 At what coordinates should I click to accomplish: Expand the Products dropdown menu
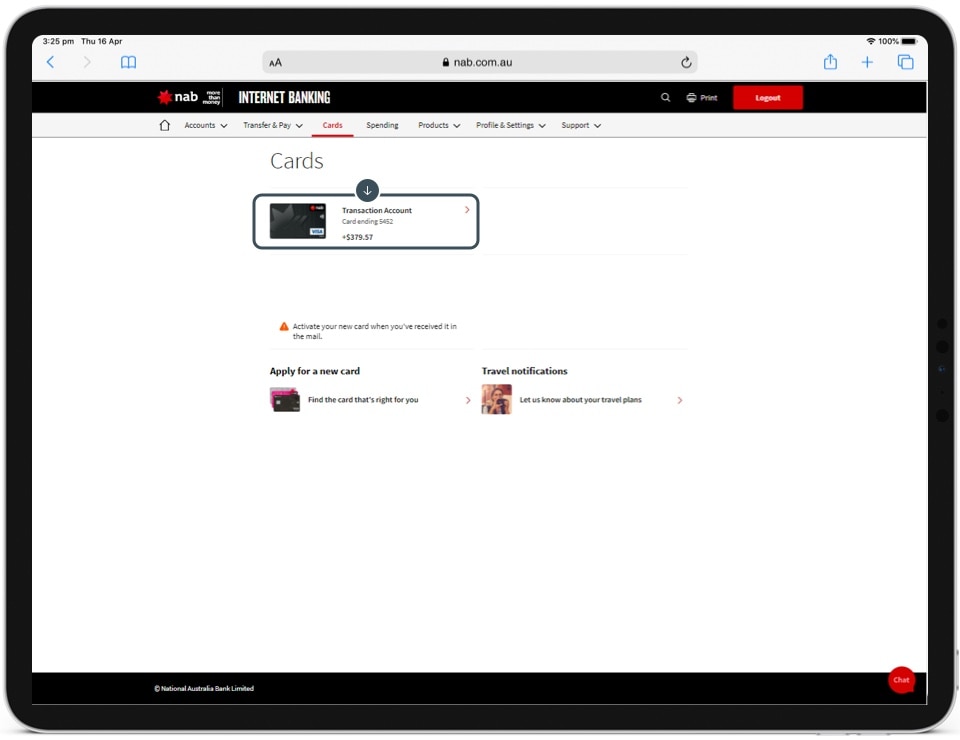pyautogui.click(x=439, y=126)
